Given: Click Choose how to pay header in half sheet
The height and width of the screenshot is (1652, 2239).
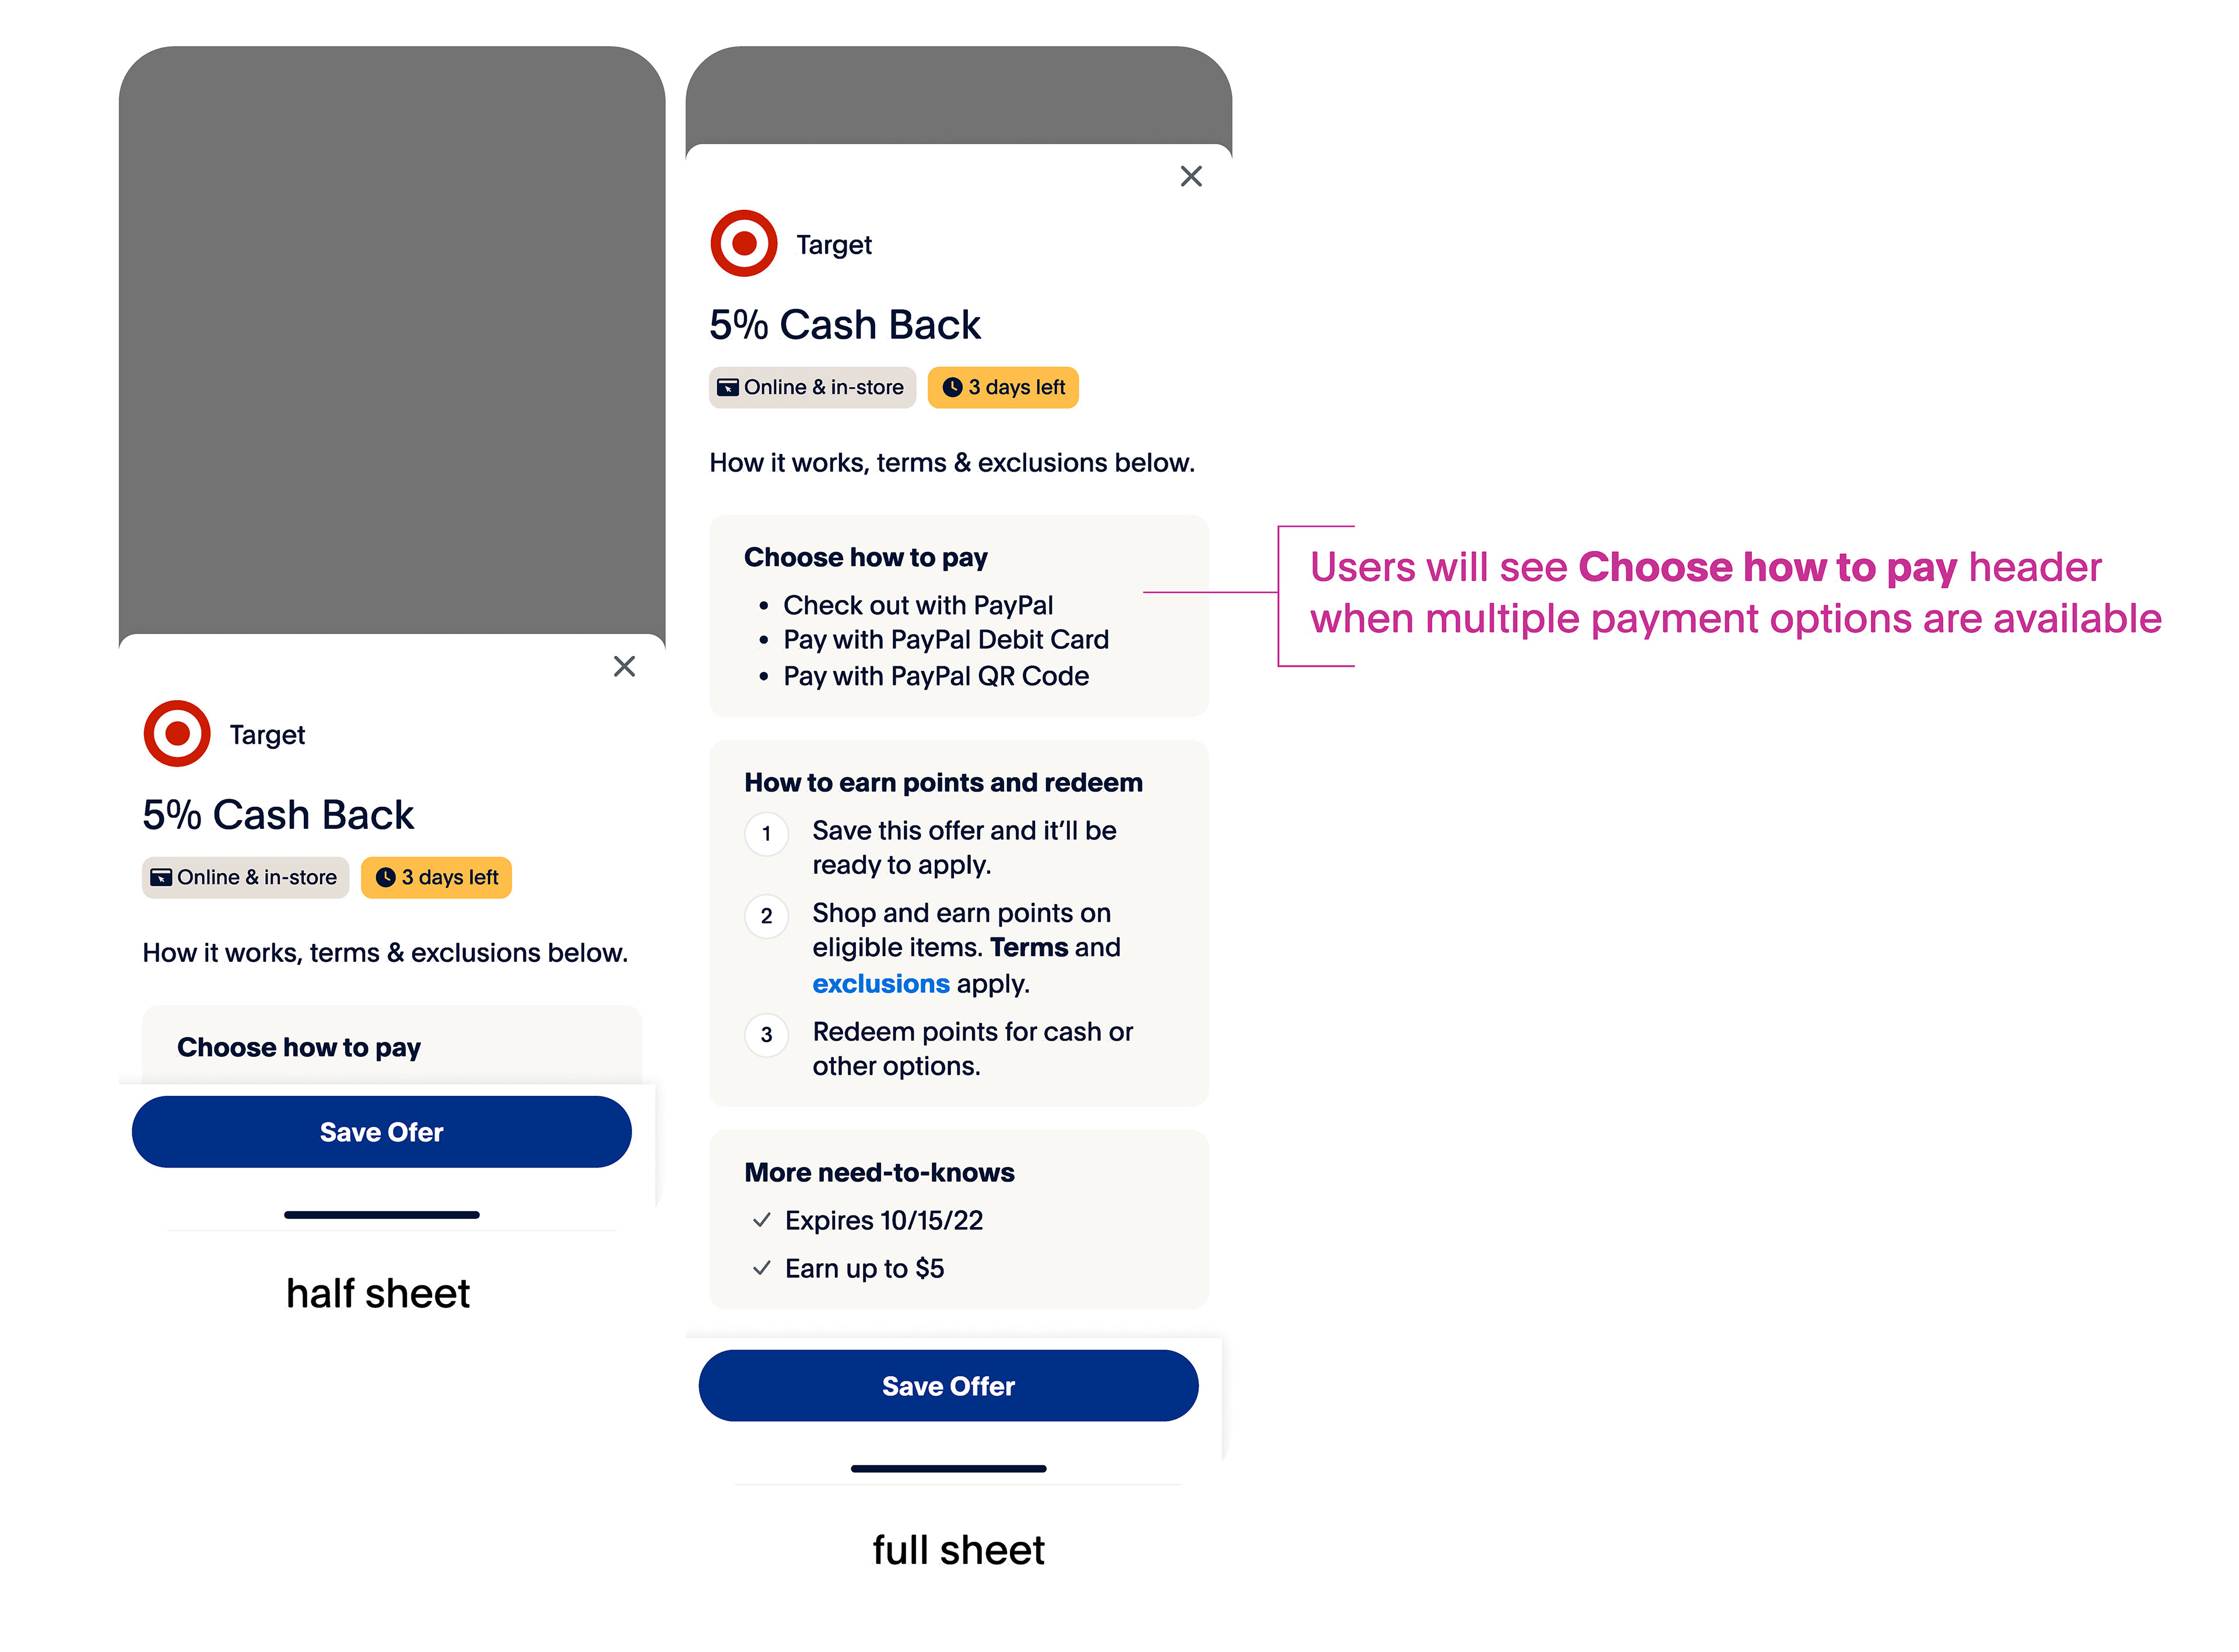Looking at the screenshot, I should tap(299, 1047).
